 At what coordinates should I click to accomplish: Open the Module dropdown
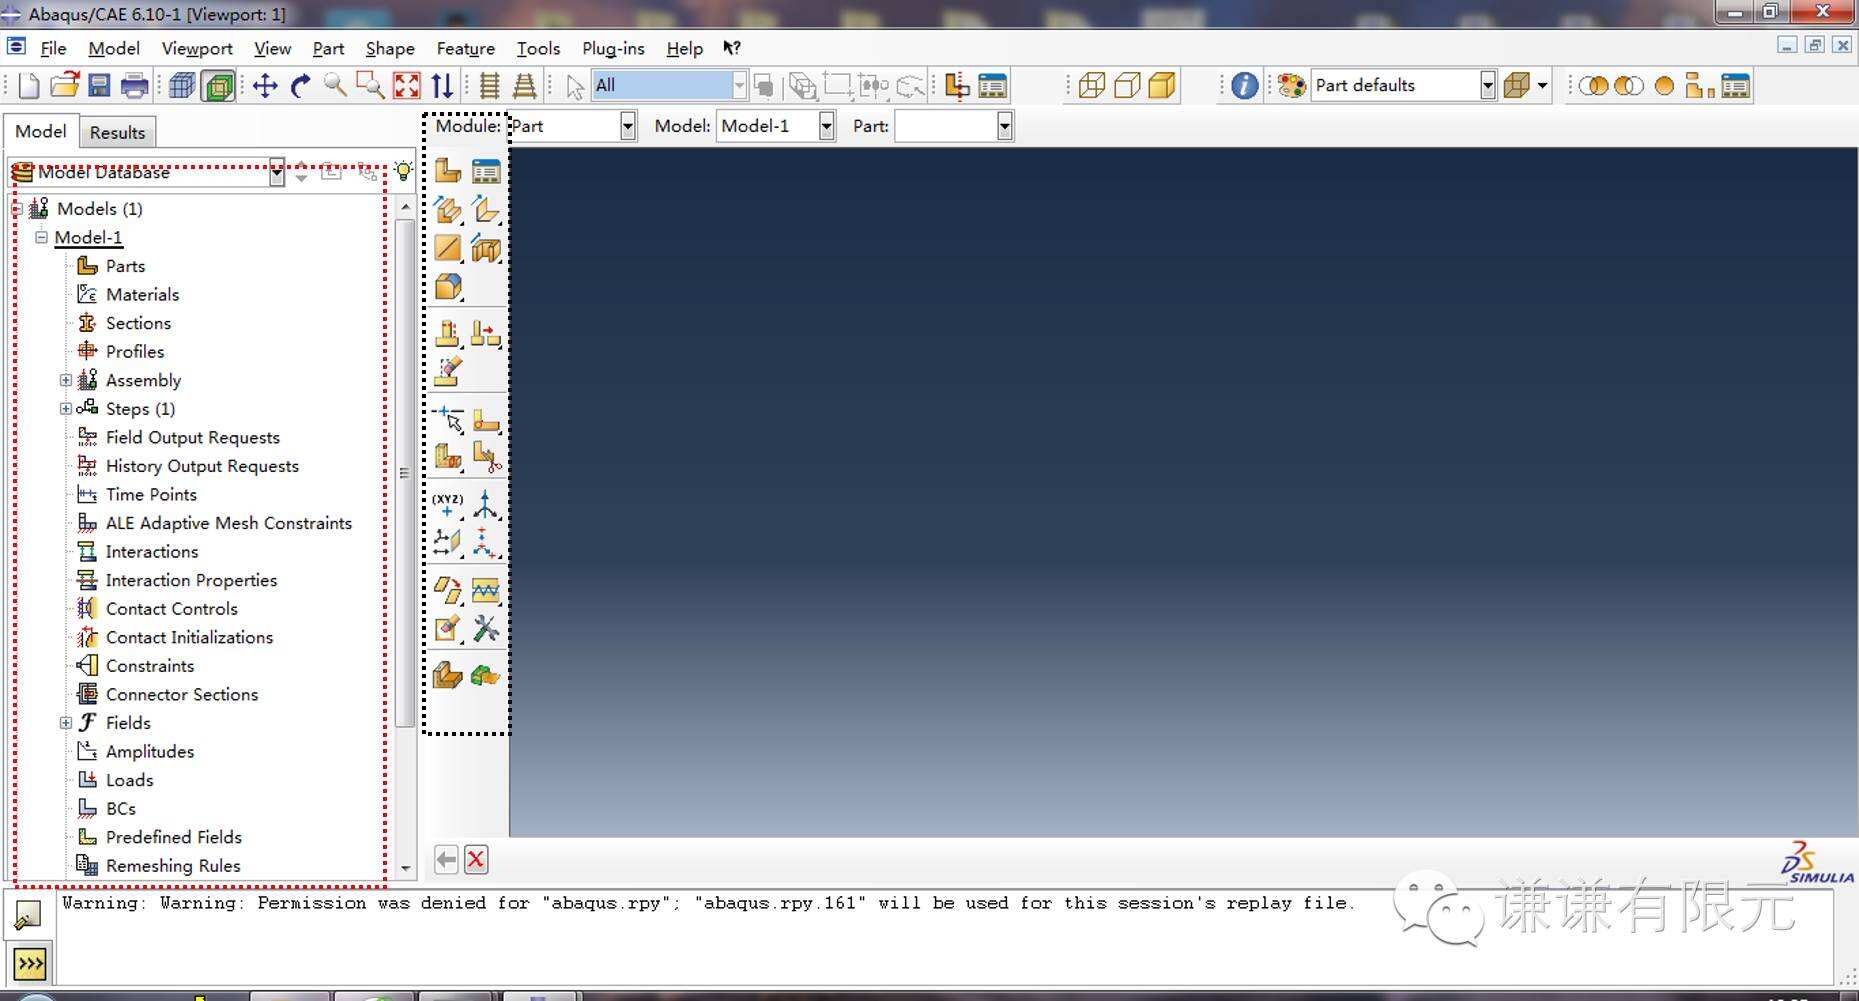628,126
